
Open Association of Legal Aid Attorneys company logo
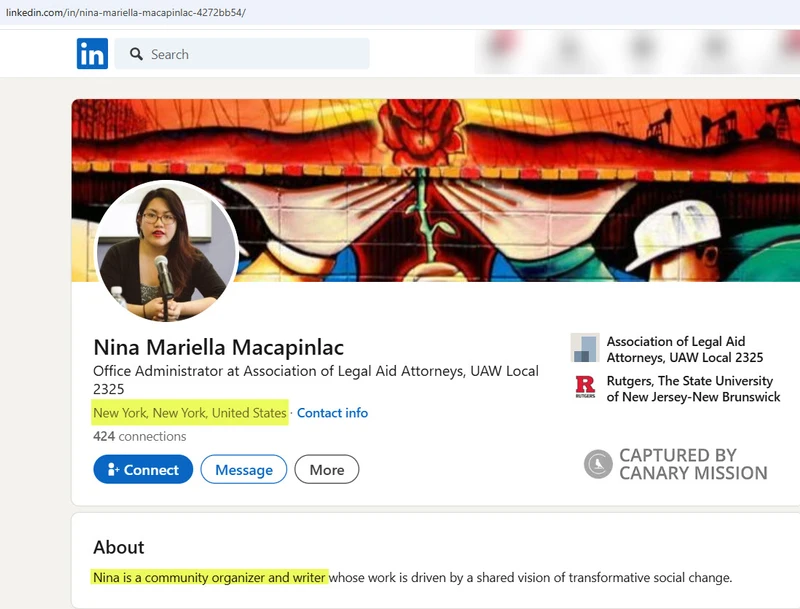point(585,348)
